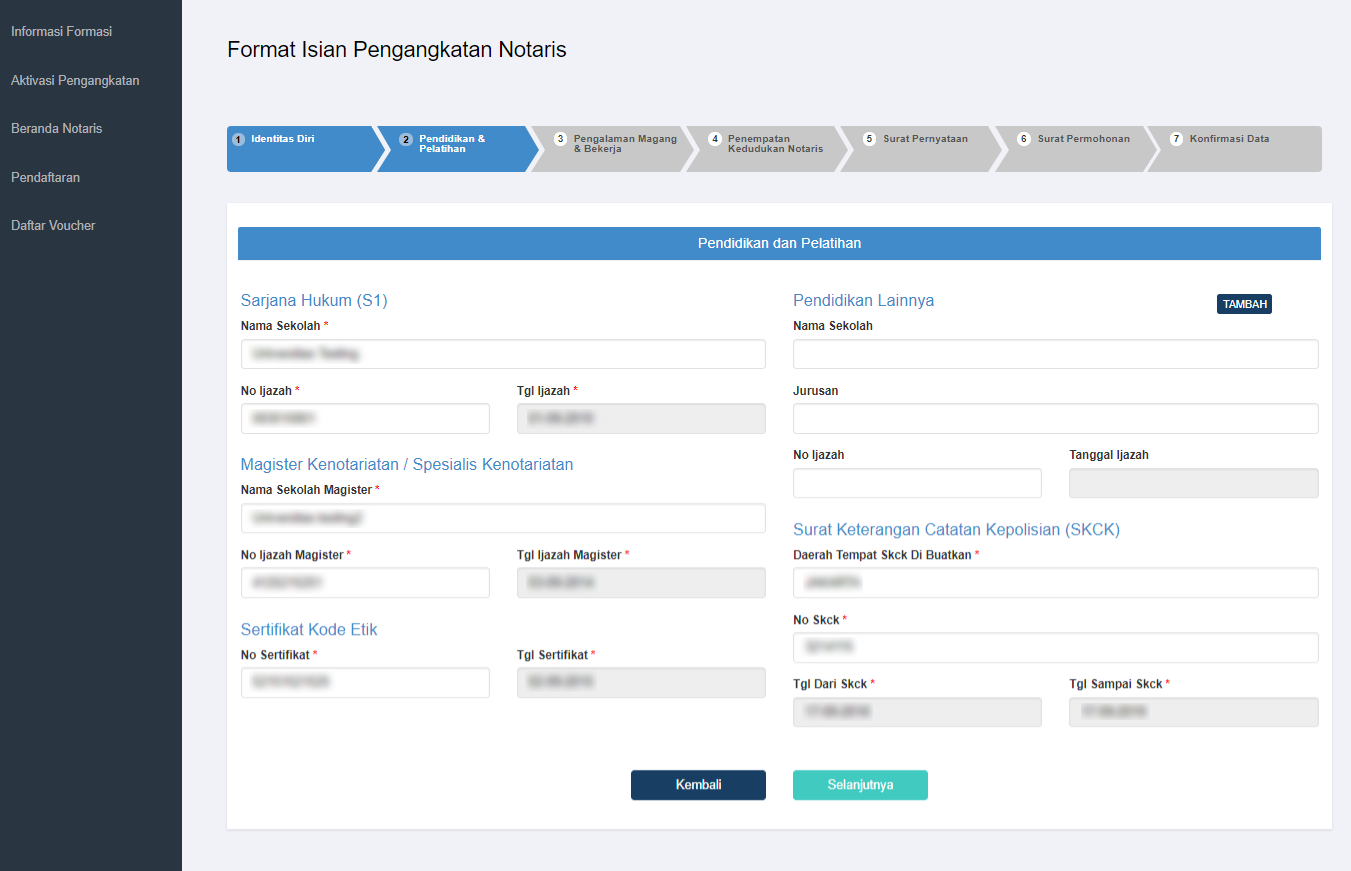The width and height of the screenshot is (1351, 871).
Task: Switch to step 1 Identitas Diri
Action: coord(299,148)
